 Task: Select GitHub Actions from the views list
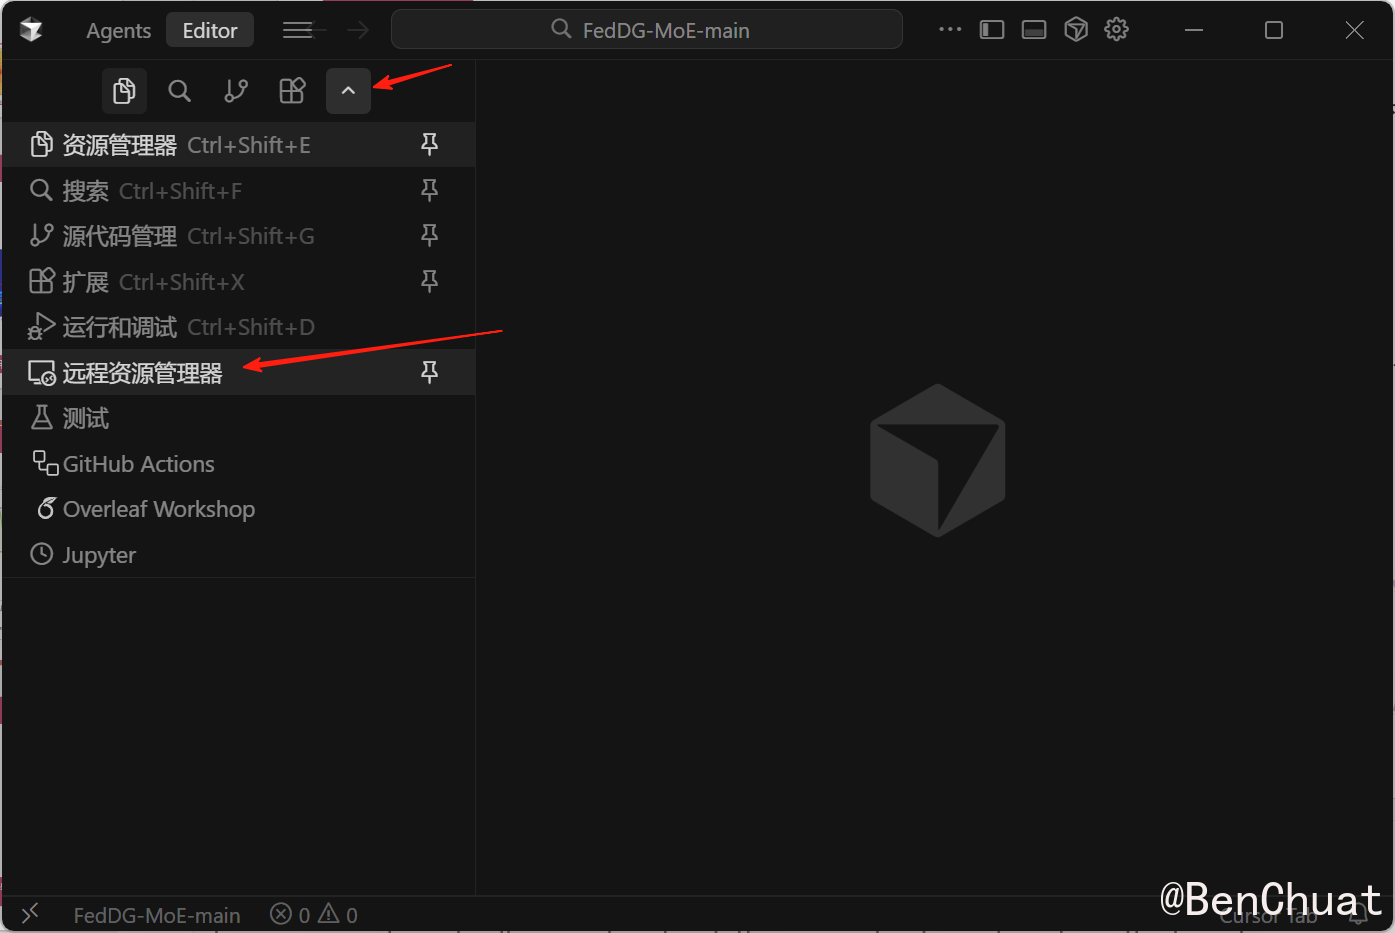138,464
